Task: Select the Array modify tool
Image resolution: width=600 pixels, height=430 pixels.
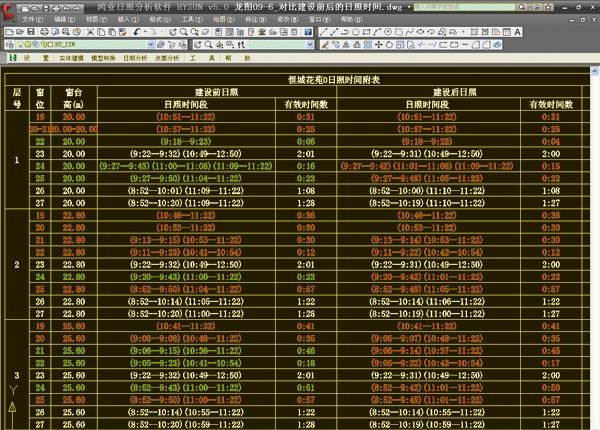Action: coord(367,45)
